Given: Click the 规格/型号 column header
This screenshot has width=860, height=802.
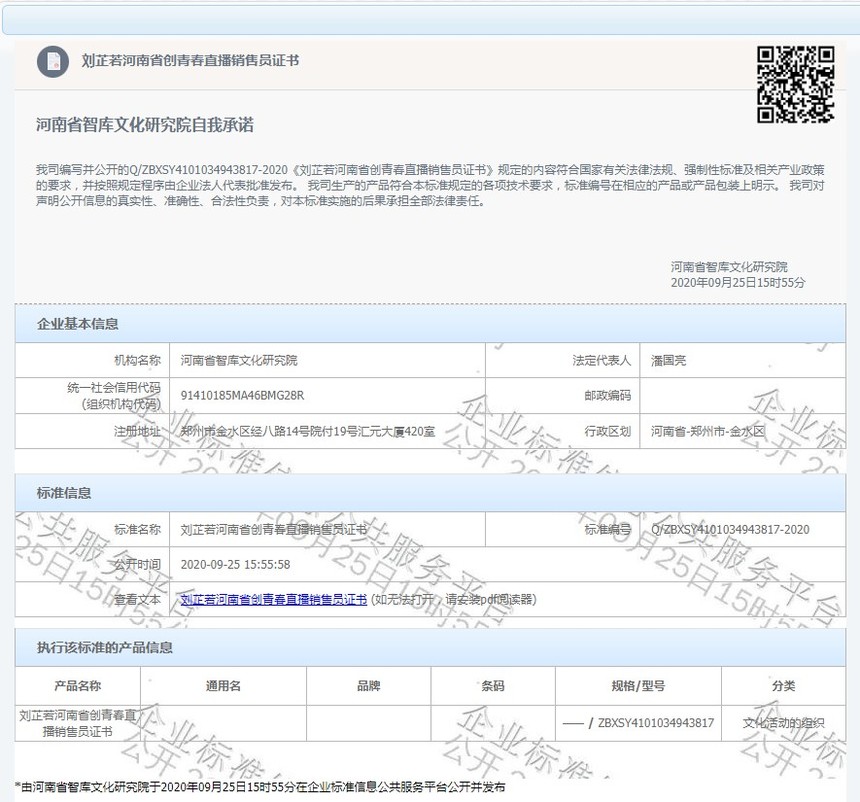Looking at the screenshot, I should [x=638, y=686].
